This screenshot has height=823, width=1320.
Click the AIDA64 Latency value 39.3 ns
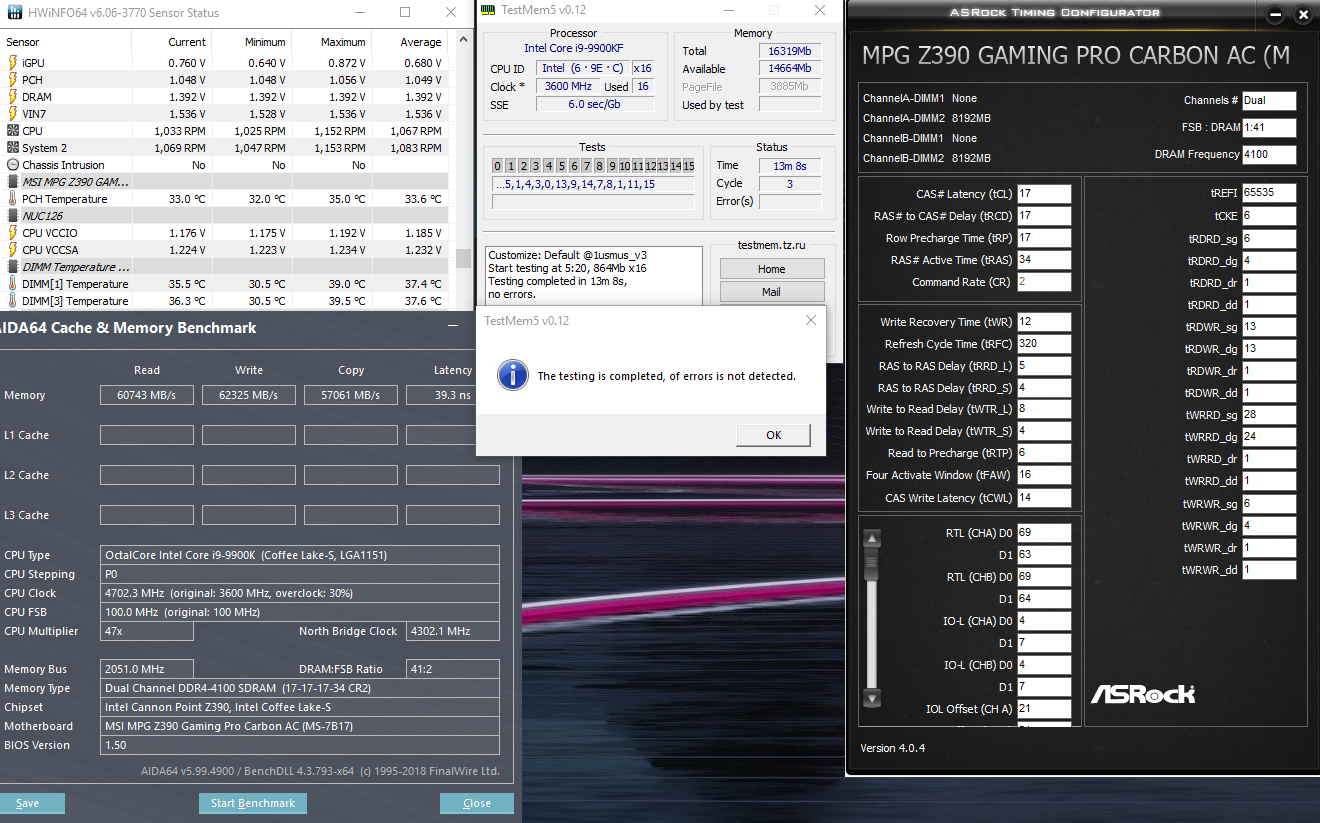click(x=453, y=395)
